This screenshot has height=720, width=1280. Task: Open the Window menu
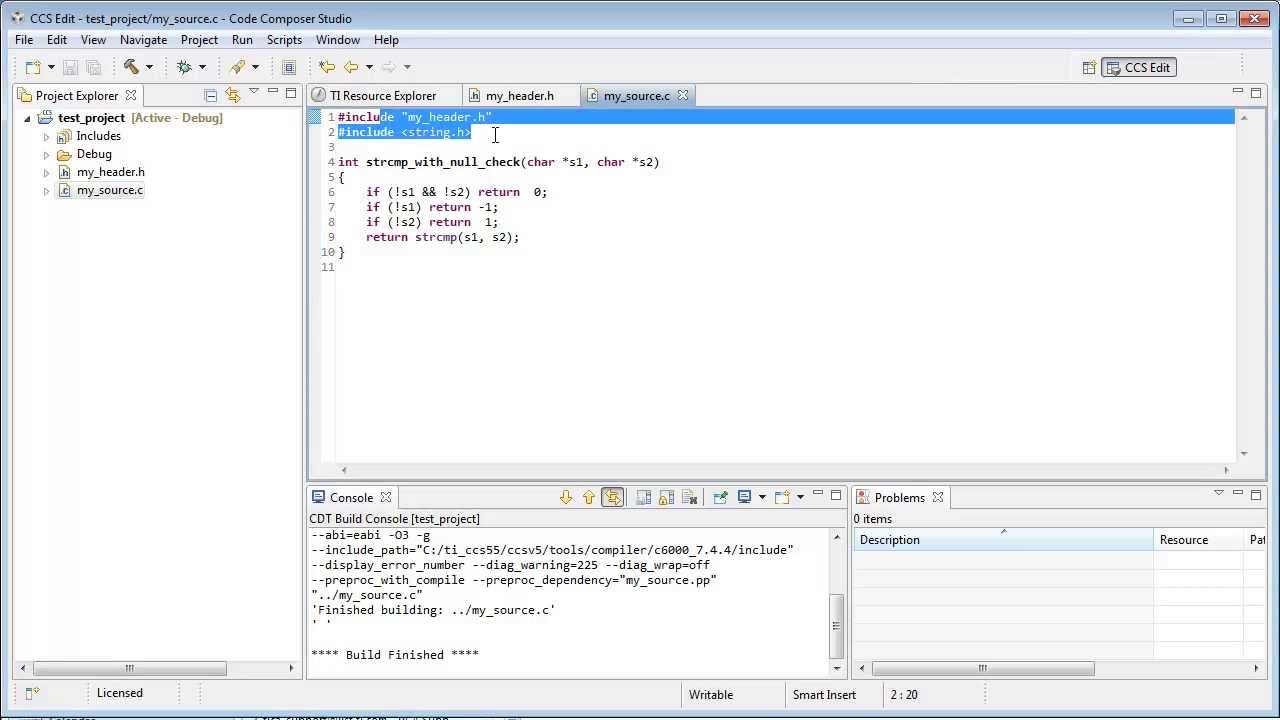(x=338, y=40)
